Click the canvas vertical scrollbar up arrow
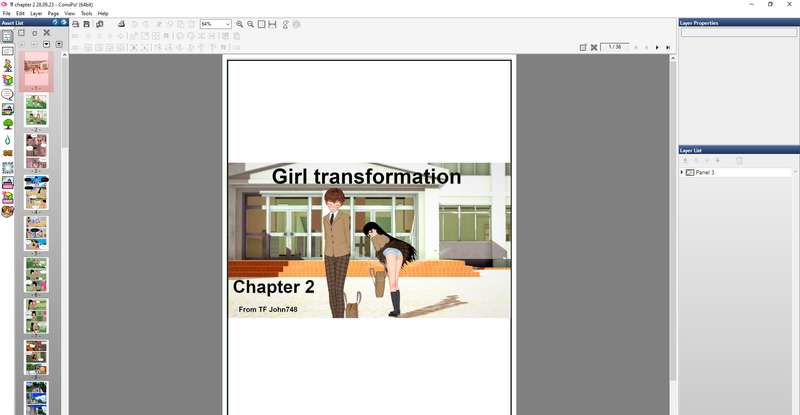 pyautogui.click(x=672, y=58)
